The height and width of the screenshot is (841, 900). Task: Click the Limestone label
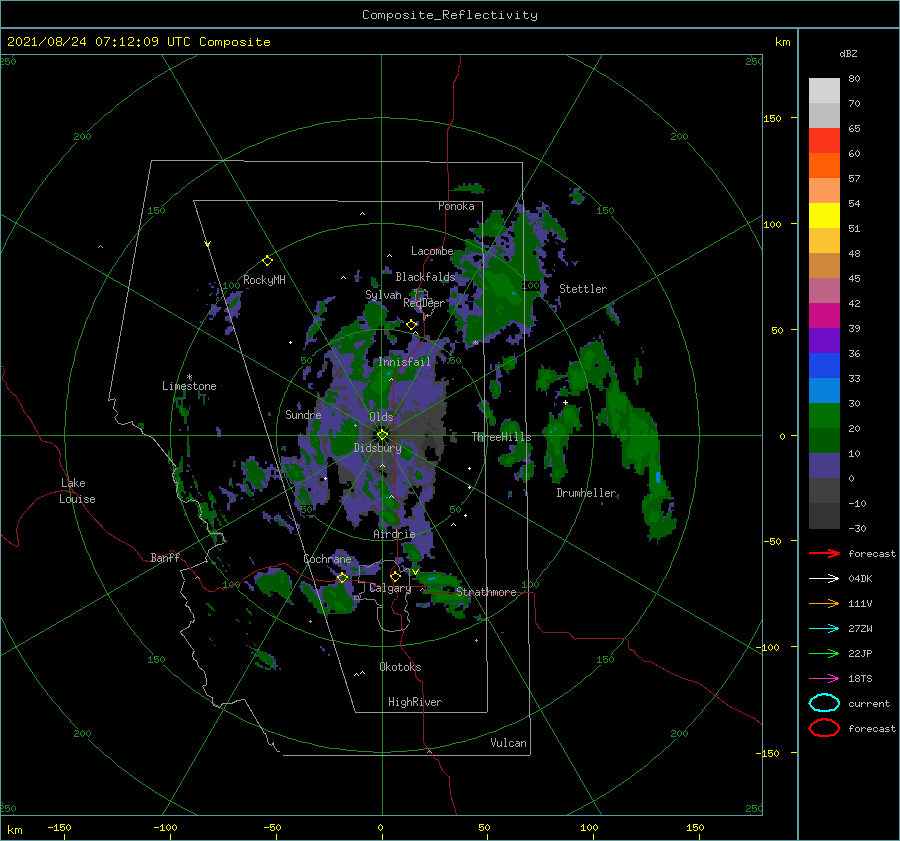[x=189, y=386]
